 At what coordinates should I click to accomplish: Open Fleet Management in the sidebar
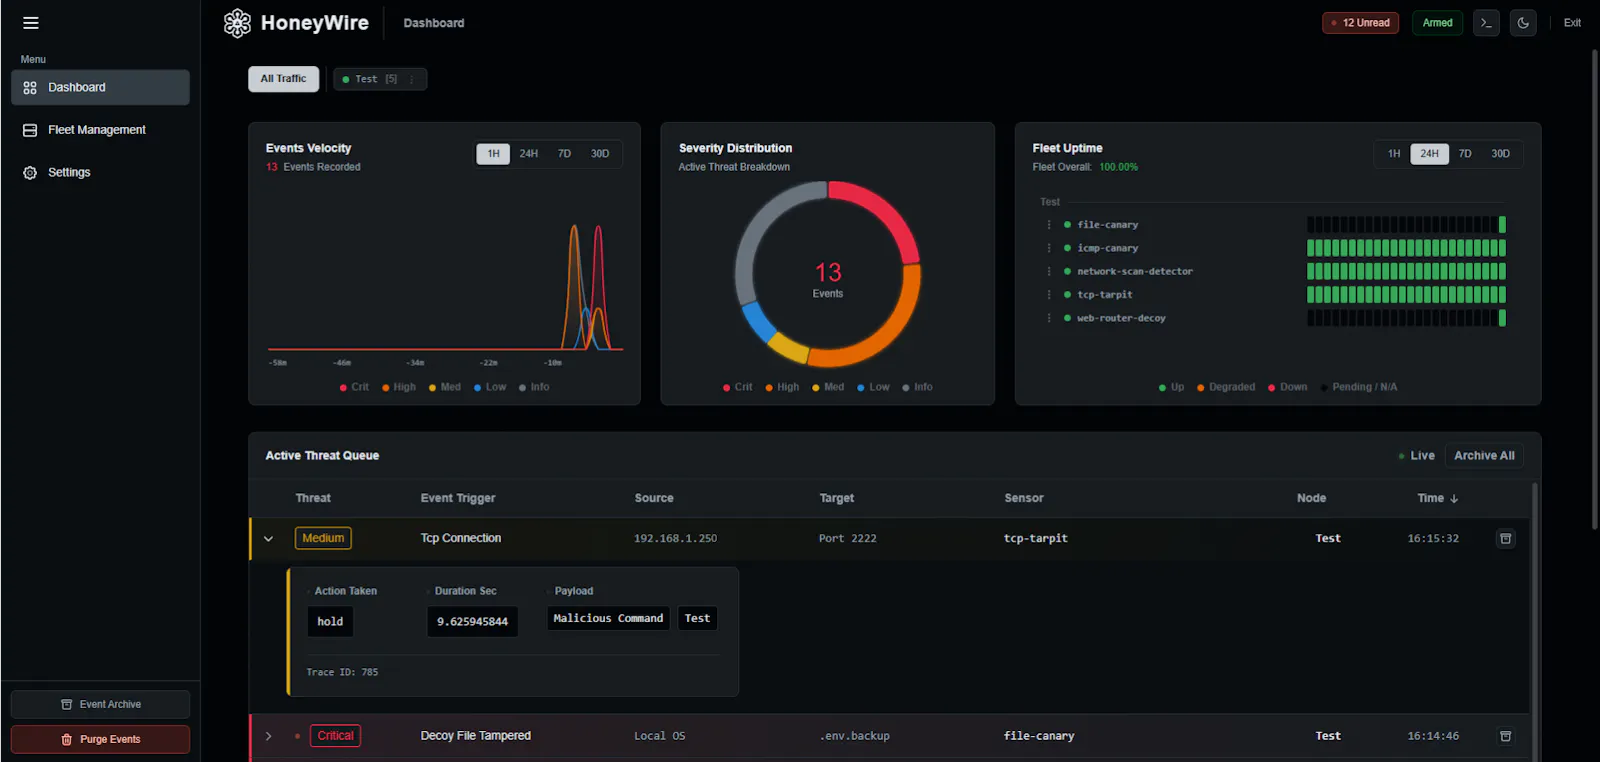click(x=100, y=130)
